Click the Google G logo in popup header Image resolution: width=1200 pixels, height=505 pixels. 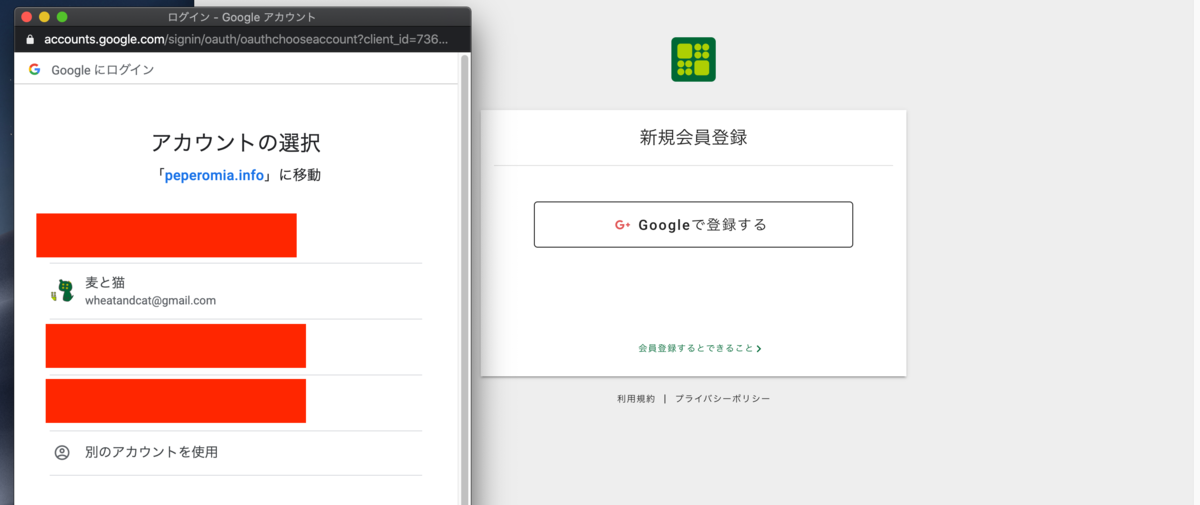[x=34, y=70]
